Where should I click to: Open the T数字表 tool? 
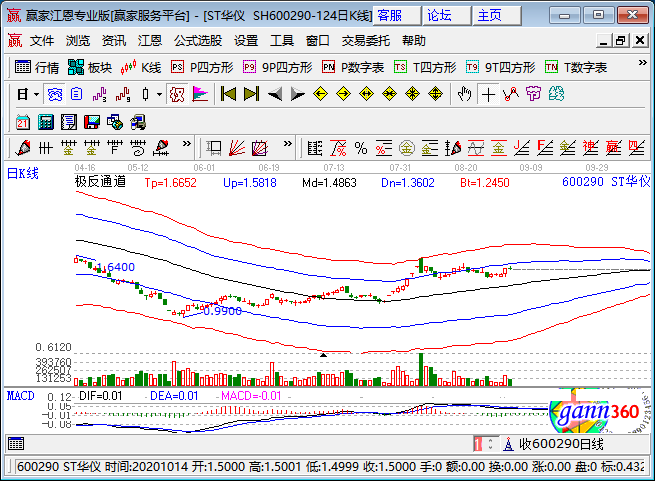576,67
